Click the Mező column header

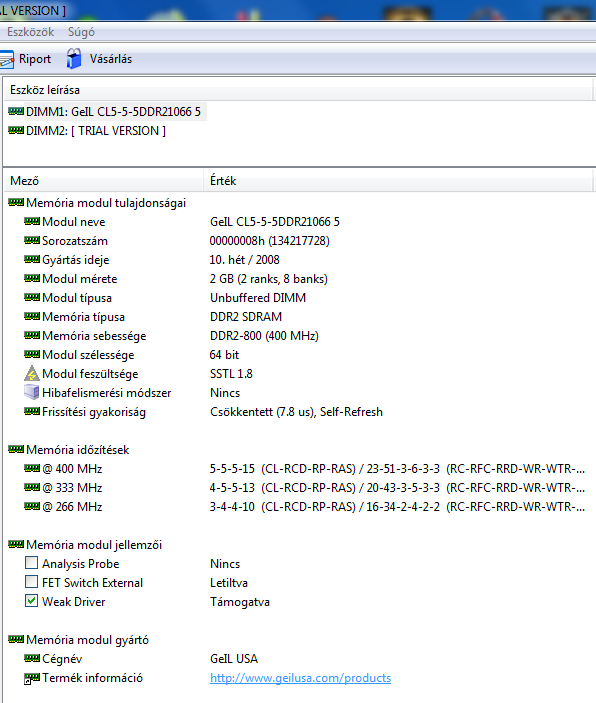pyautogui.click(x=104, y=181)
